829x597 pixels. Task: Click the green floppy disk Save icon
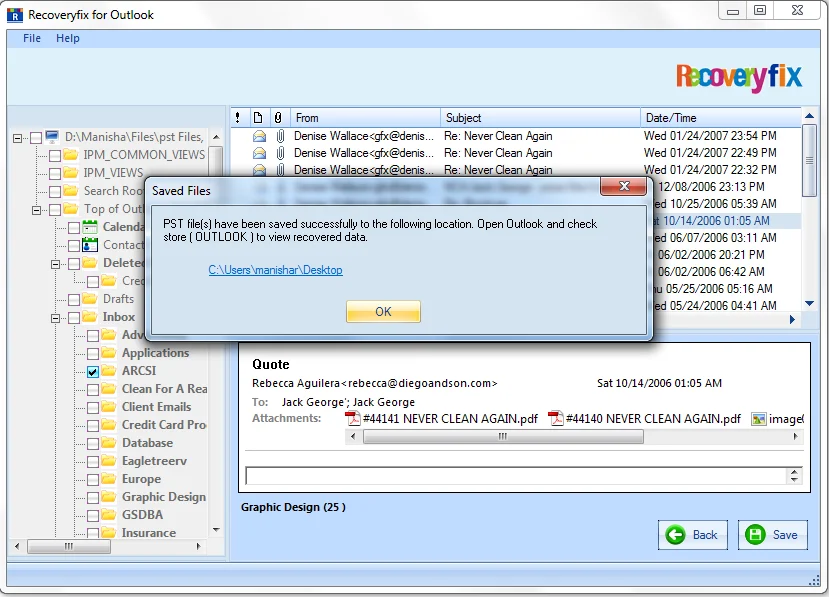pyautogui.click(x=755, y=535)
